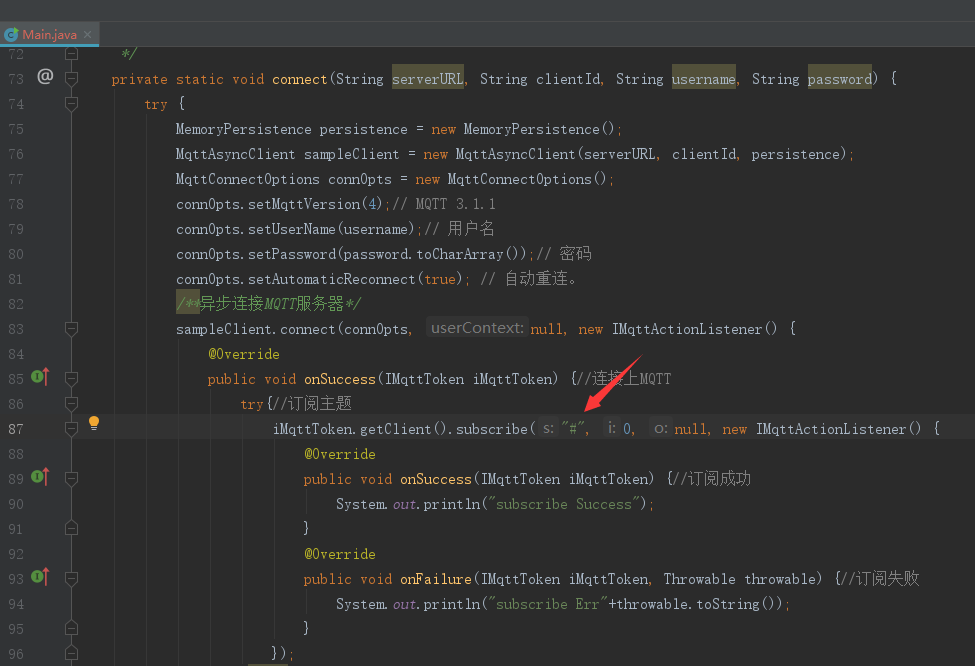Screen dimensions: 975x666
Task: Click getClient() on line 87
Action: point(404,428)
